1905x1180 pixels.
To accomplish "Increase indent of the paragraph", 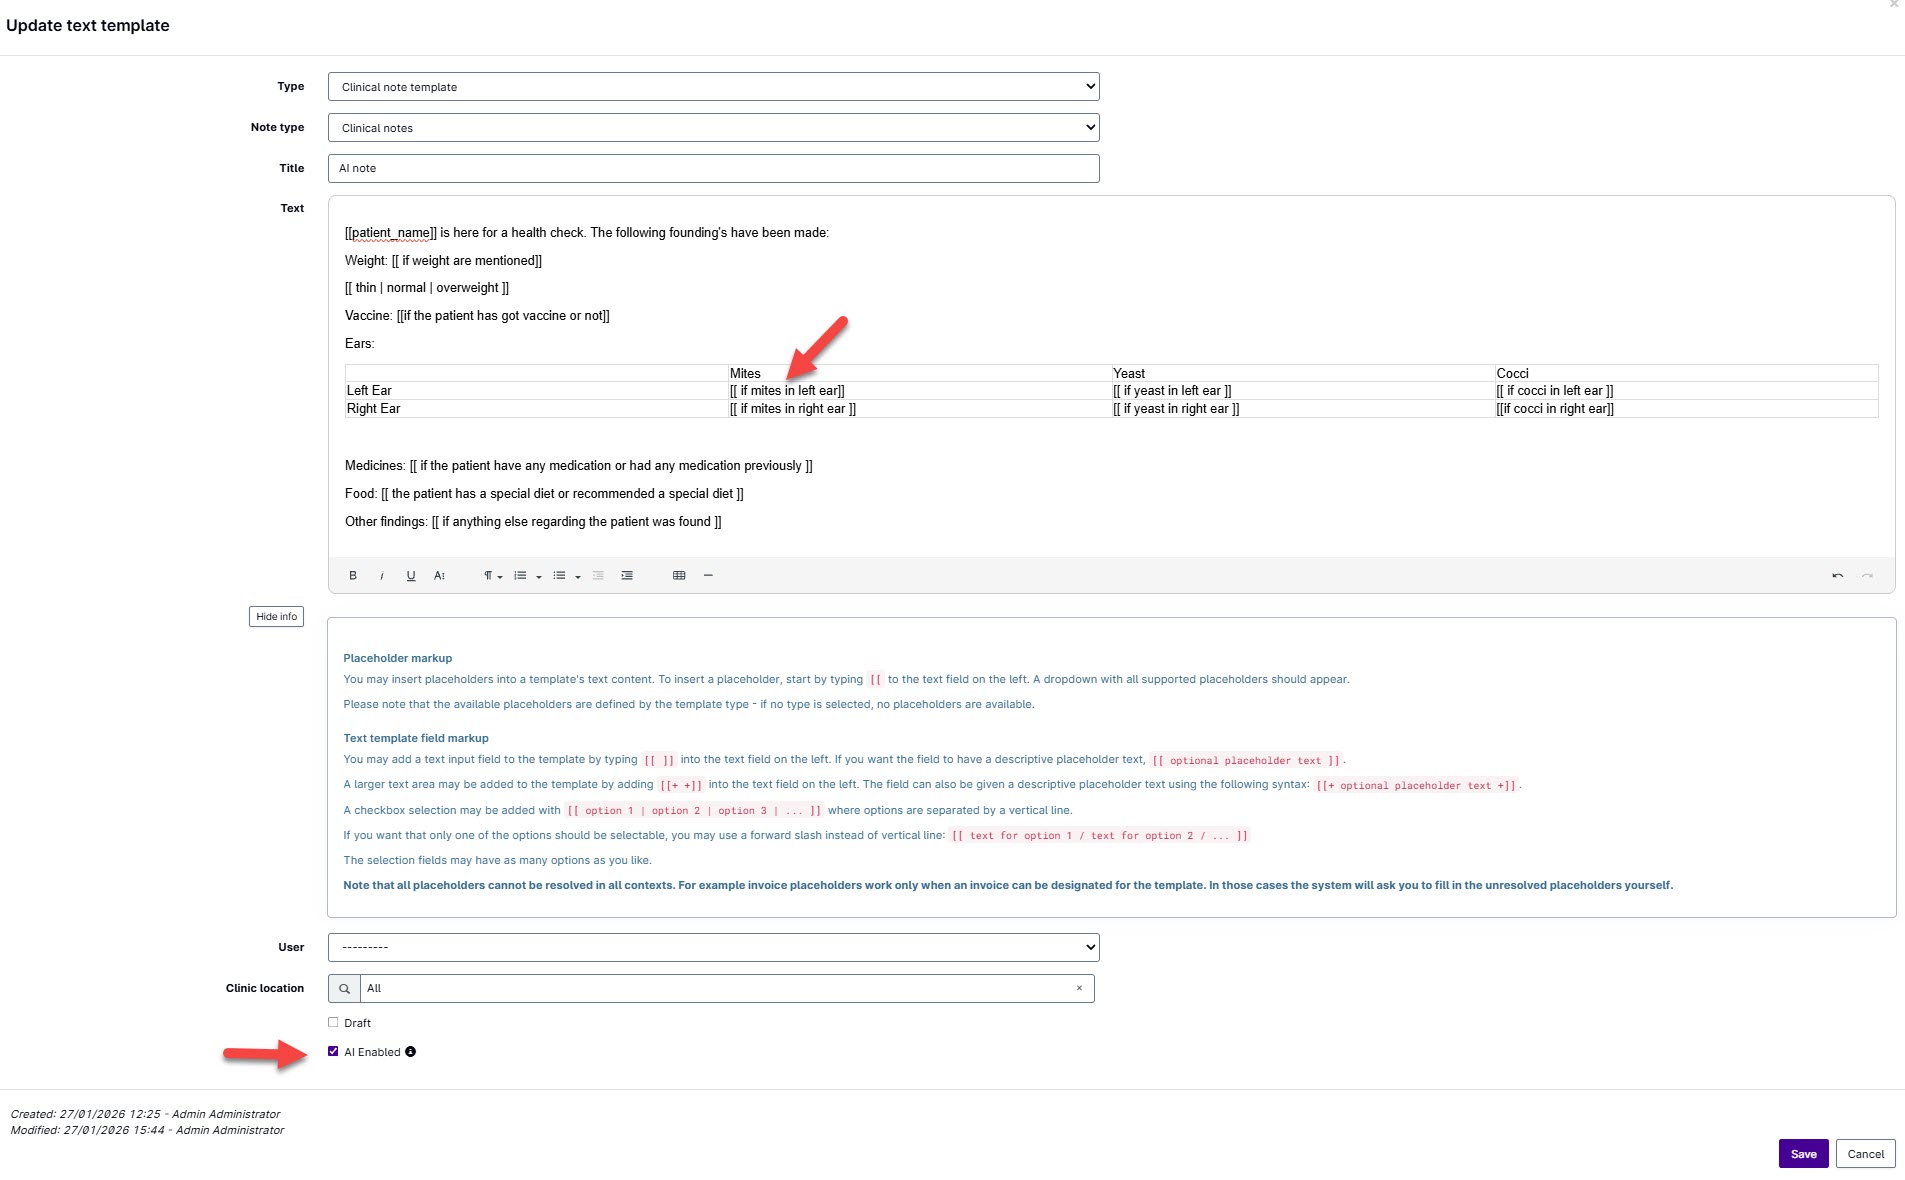I will point(627,576).
